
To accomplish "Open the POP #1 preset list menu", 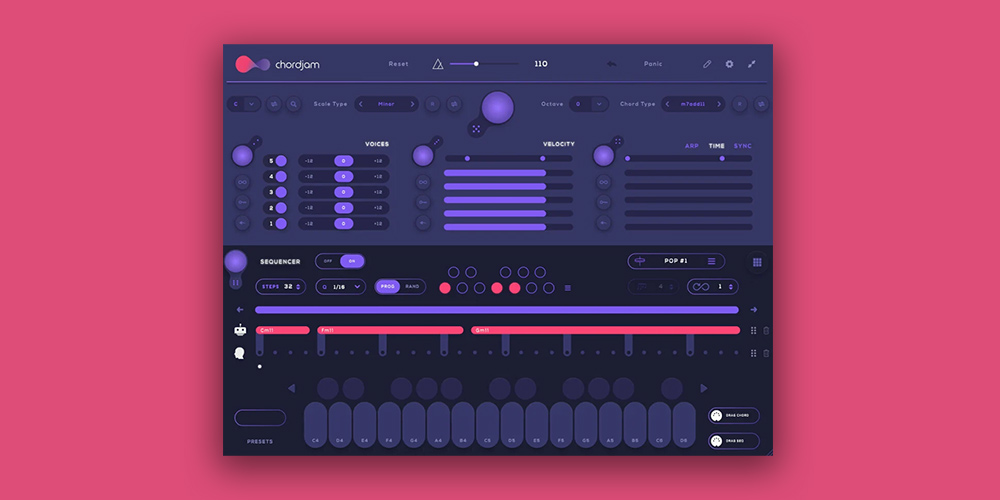I will tap(711, 261).
